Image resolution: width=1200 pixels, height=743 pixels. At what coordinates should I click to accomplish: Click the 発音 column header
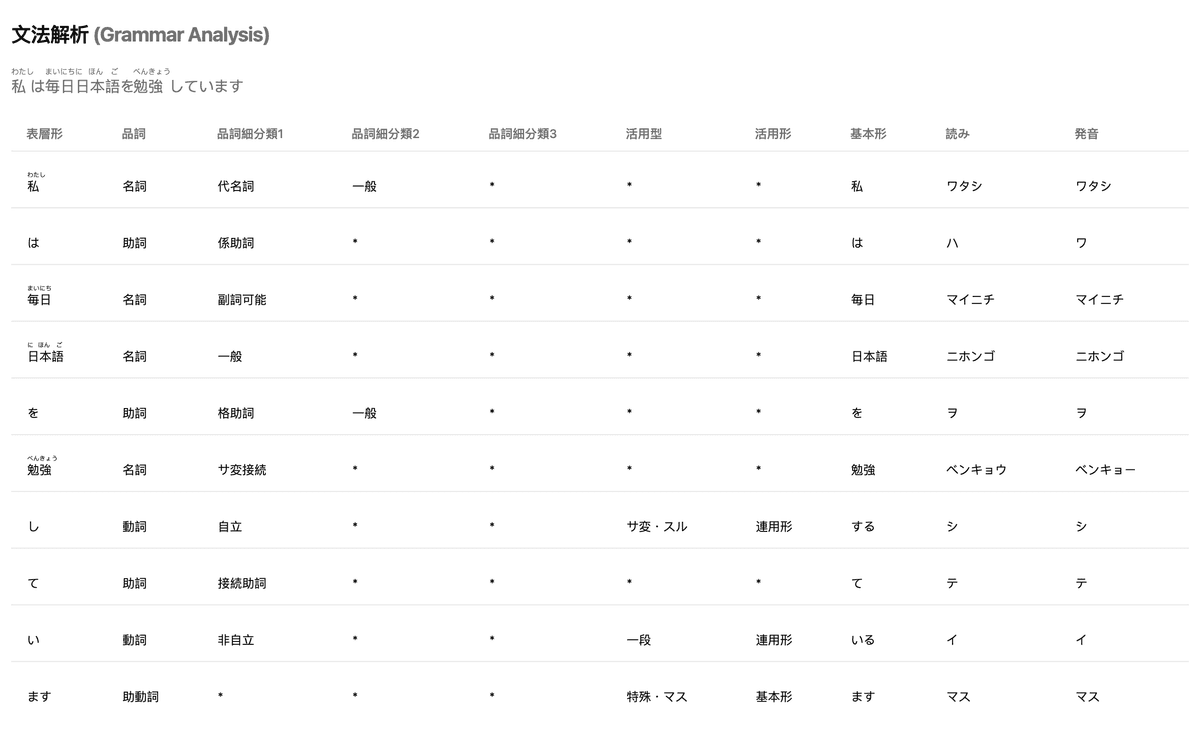click(1087, 133)
